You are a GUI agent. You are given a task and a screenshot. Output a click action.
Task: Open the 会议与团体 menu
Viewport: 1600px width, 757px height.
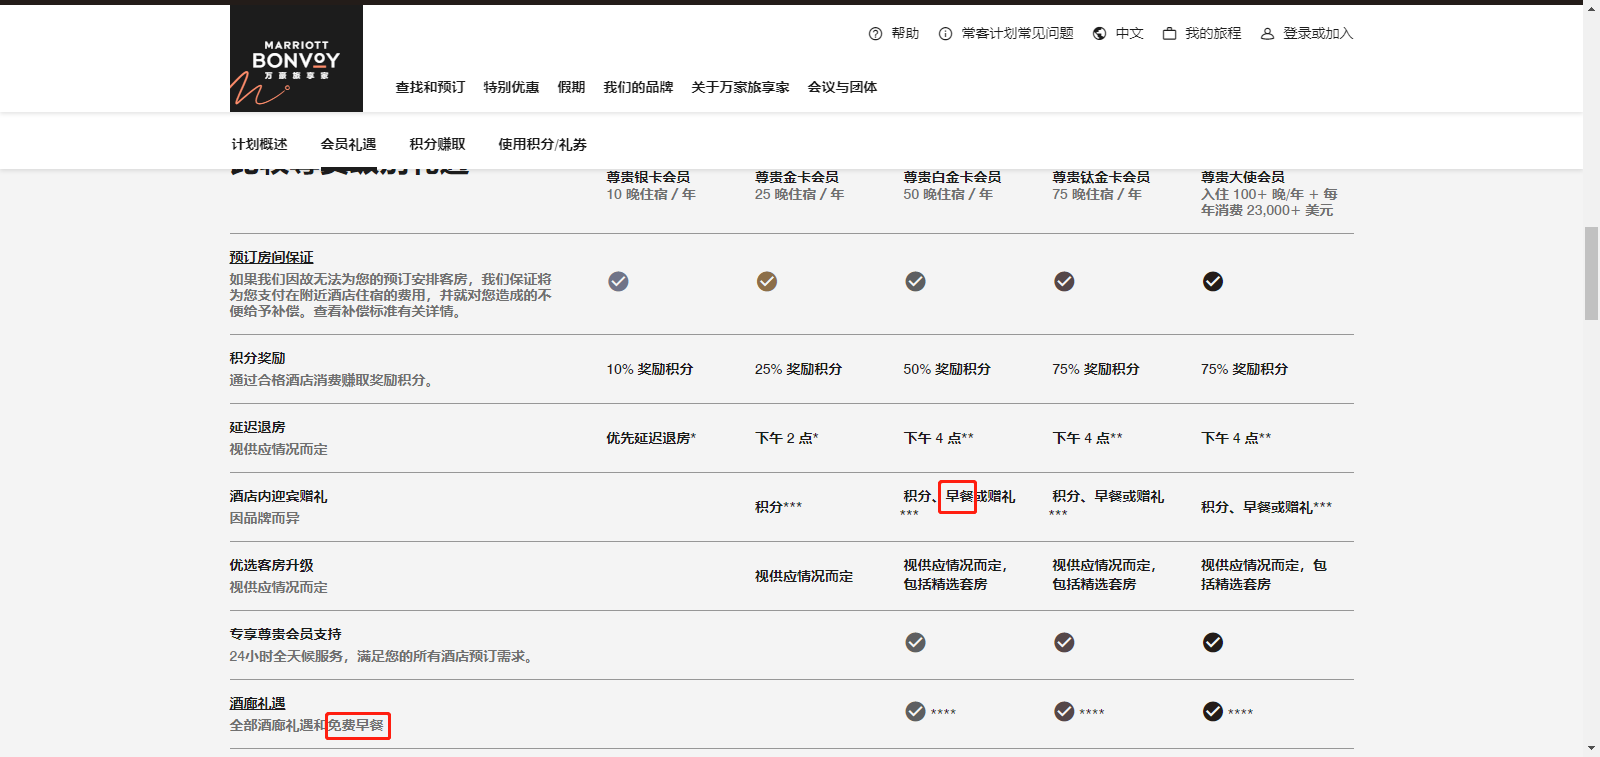tap(843, 88)
